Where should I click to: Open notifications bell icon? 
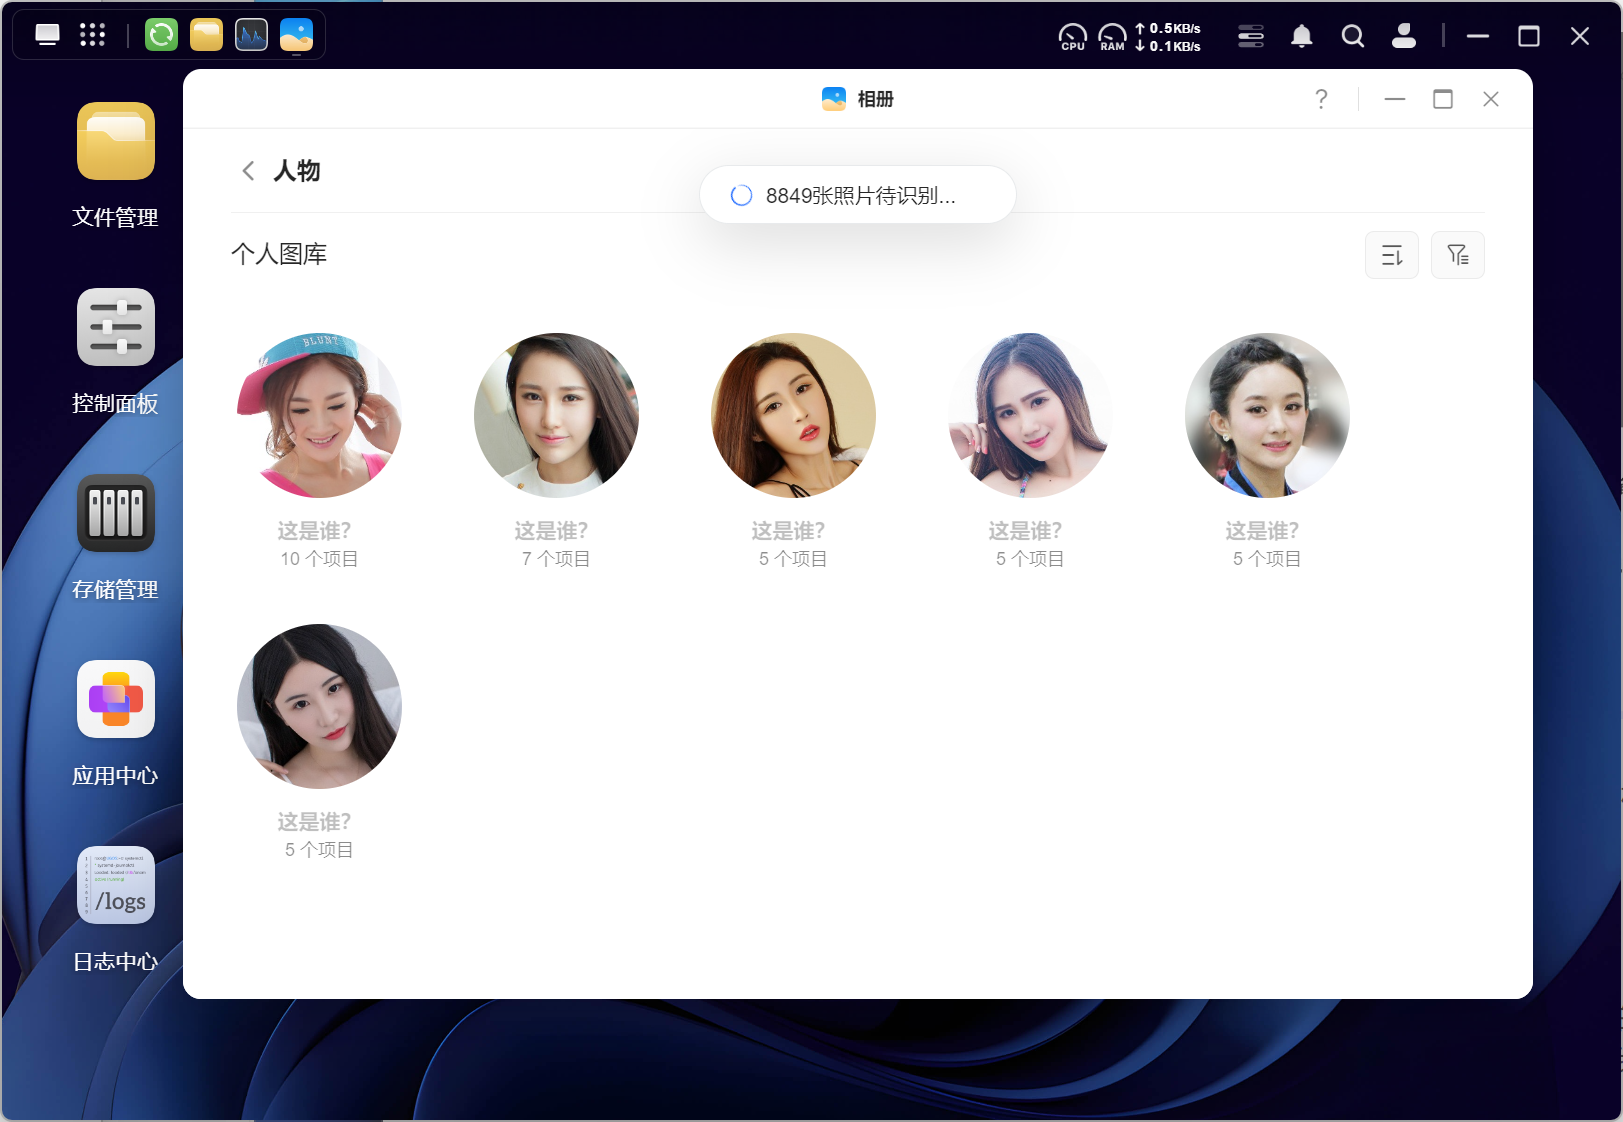point(1302,37)
